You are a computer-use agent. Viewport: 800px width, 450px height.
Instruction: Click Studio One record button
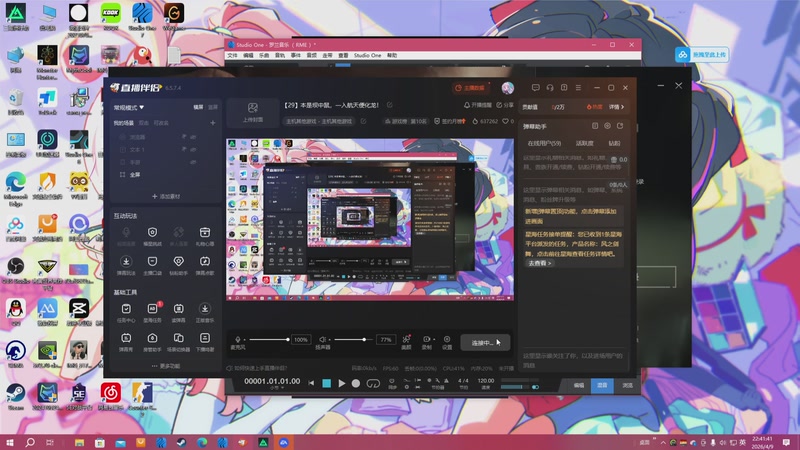coord(356,383)
